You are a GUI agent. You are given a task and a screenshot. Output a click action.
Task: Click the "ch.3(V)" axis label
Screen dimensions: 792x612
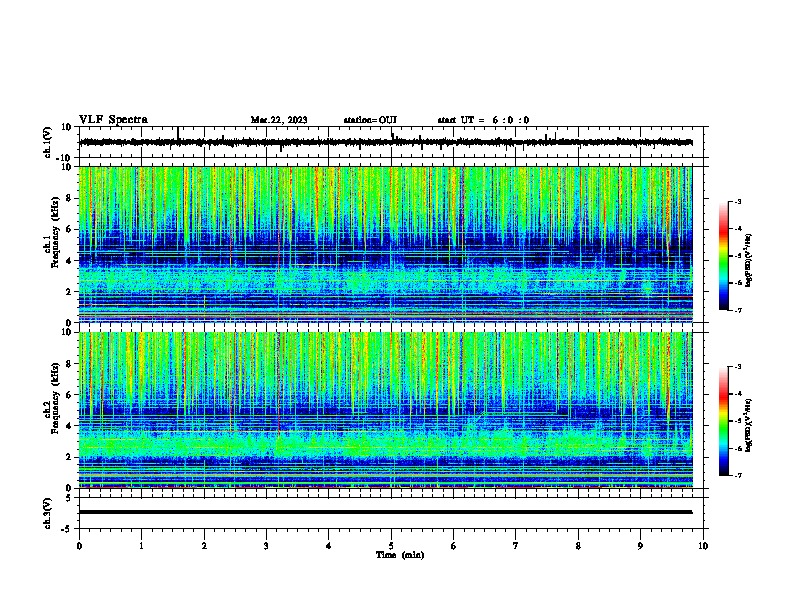pos(48,513)
